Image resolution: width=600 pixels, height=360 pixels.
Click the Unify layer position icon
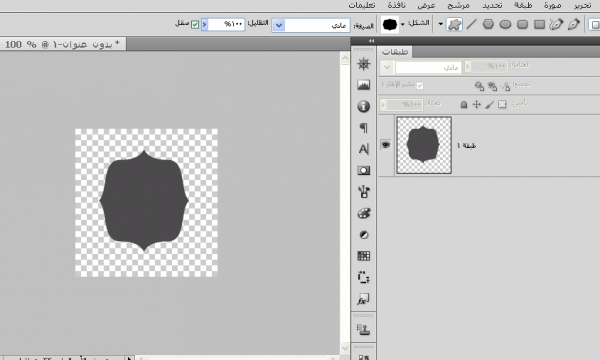505,86
